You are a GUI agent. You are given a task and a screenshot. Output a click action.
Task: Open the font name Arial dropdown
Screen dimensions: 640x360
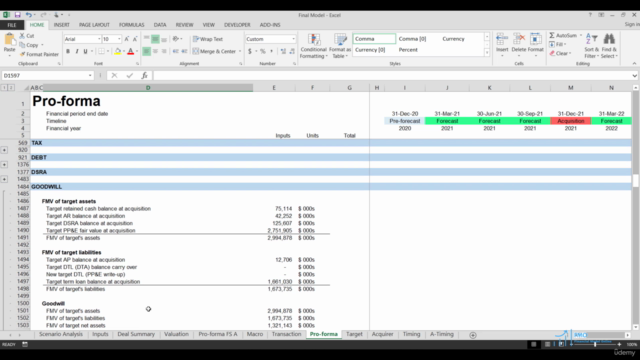pos(99,39)
